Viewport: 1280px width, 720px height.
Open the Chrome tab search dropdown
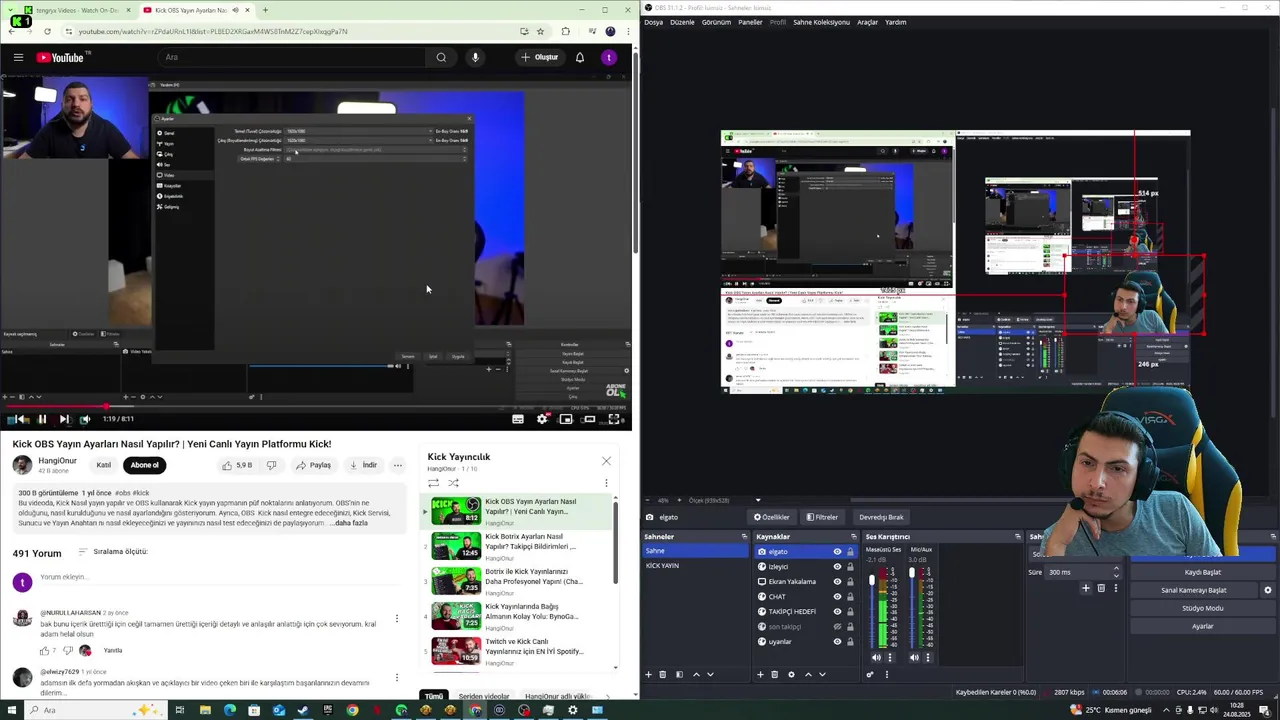click(11, 10)
